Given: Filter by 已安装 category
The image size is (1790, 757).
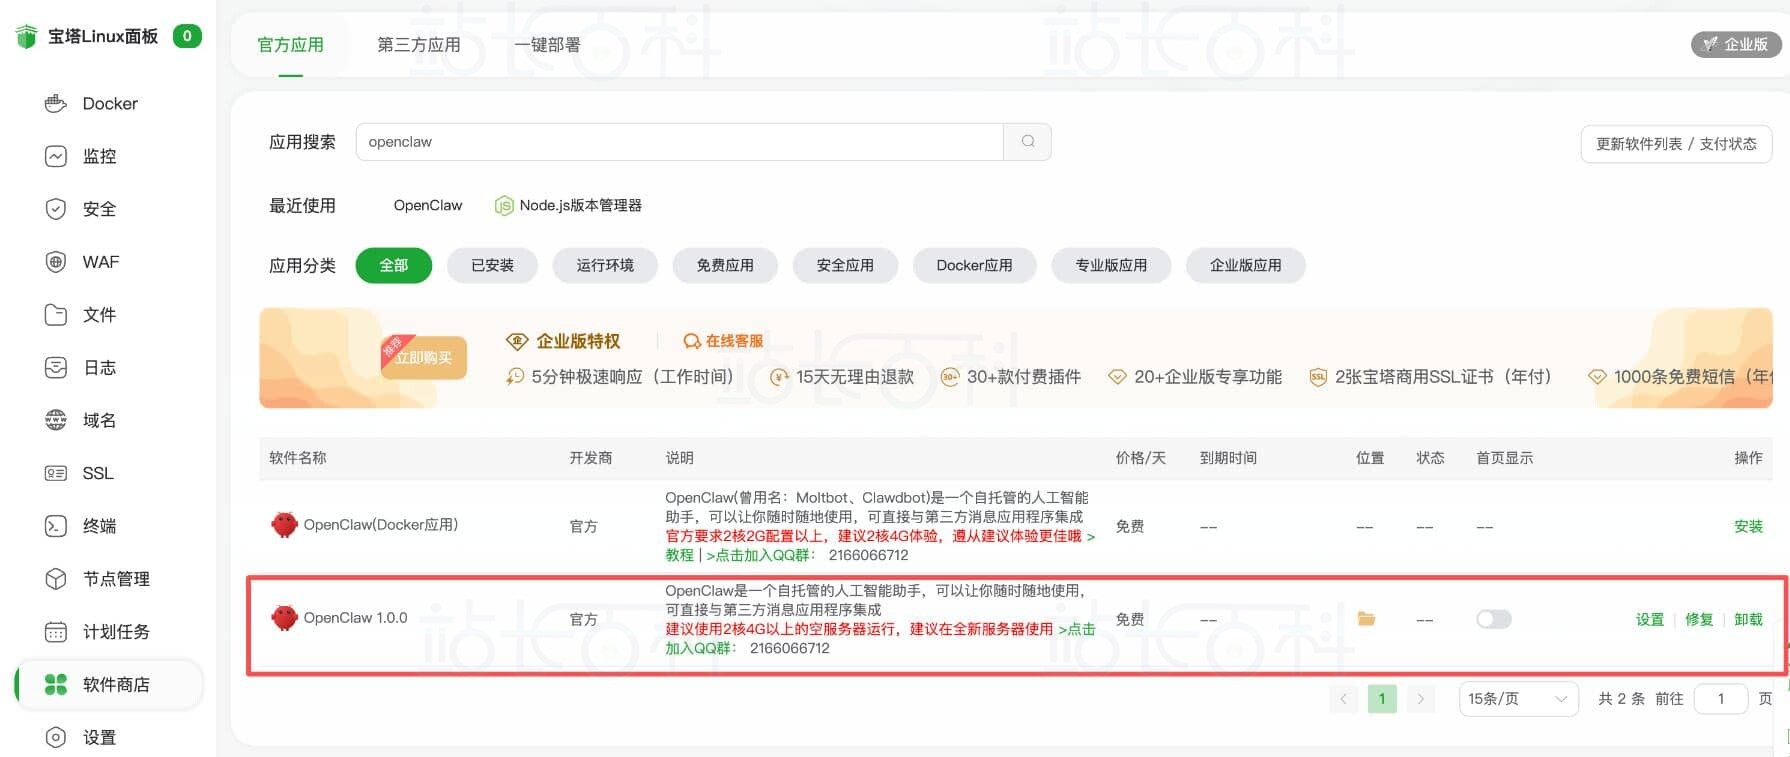Looking at the screenshot, I should point(492,265).
